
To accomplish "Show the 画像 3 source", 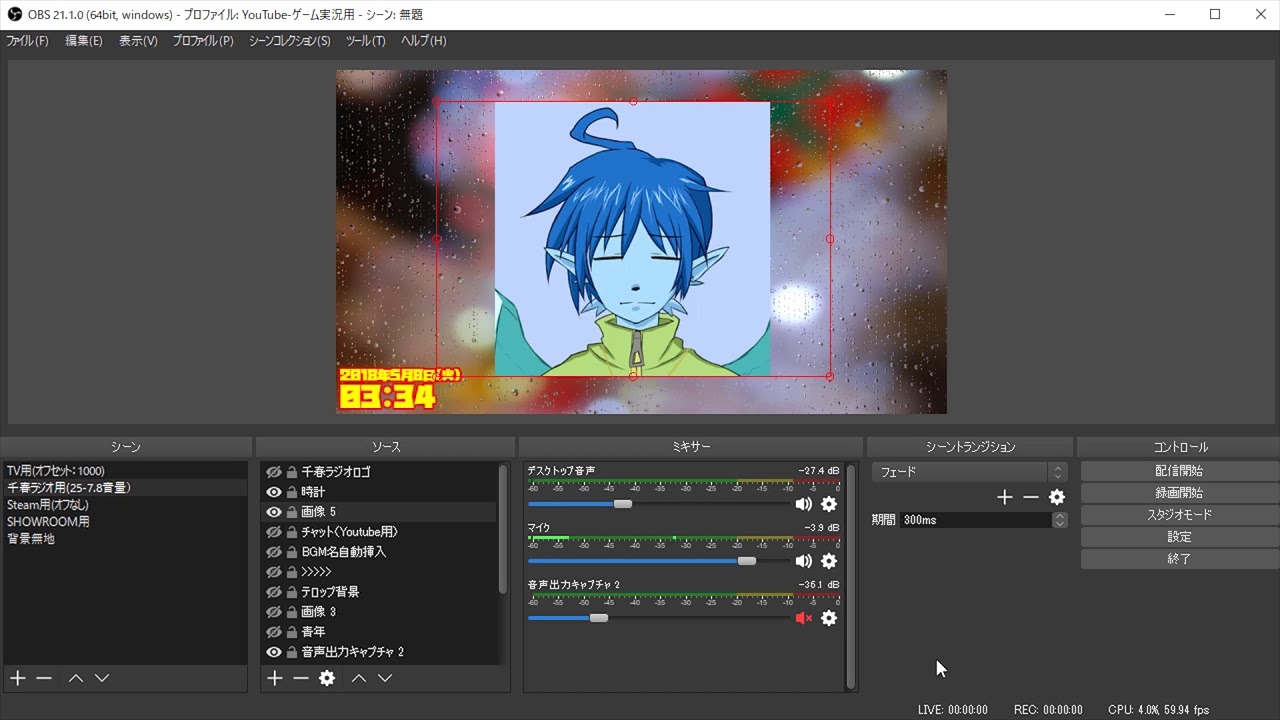I will pos(273,612).
